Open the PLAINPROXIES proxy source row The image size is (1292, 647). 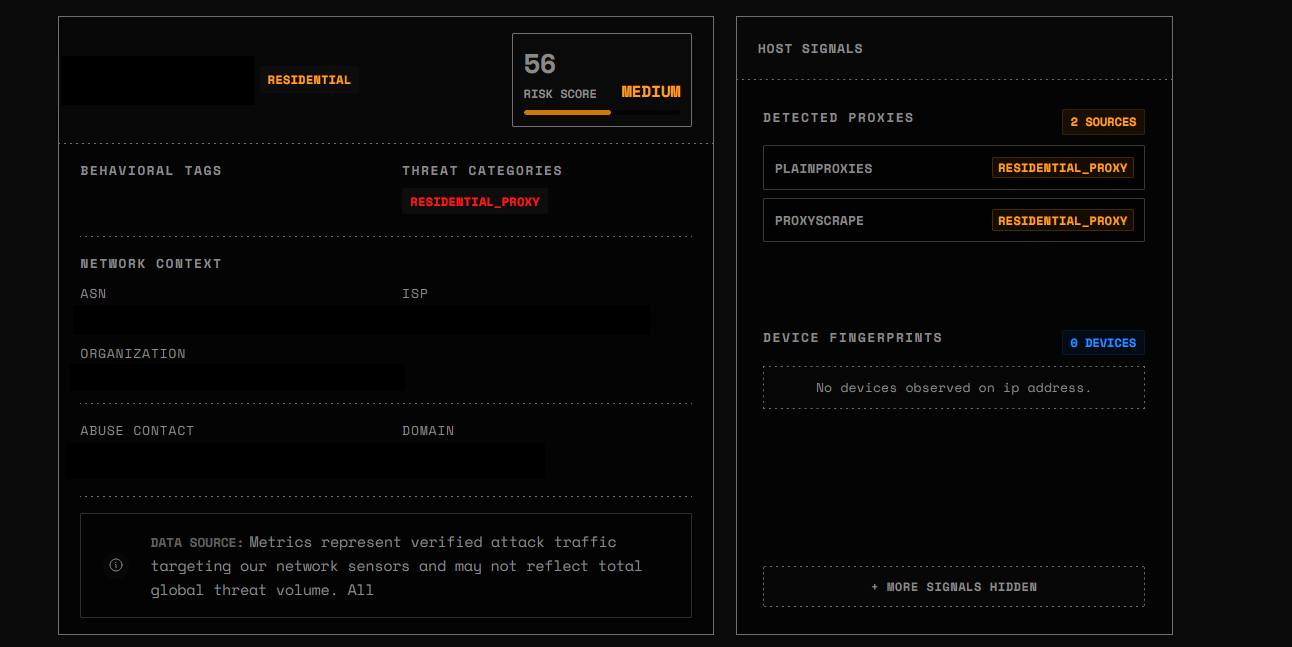point(953,168)
